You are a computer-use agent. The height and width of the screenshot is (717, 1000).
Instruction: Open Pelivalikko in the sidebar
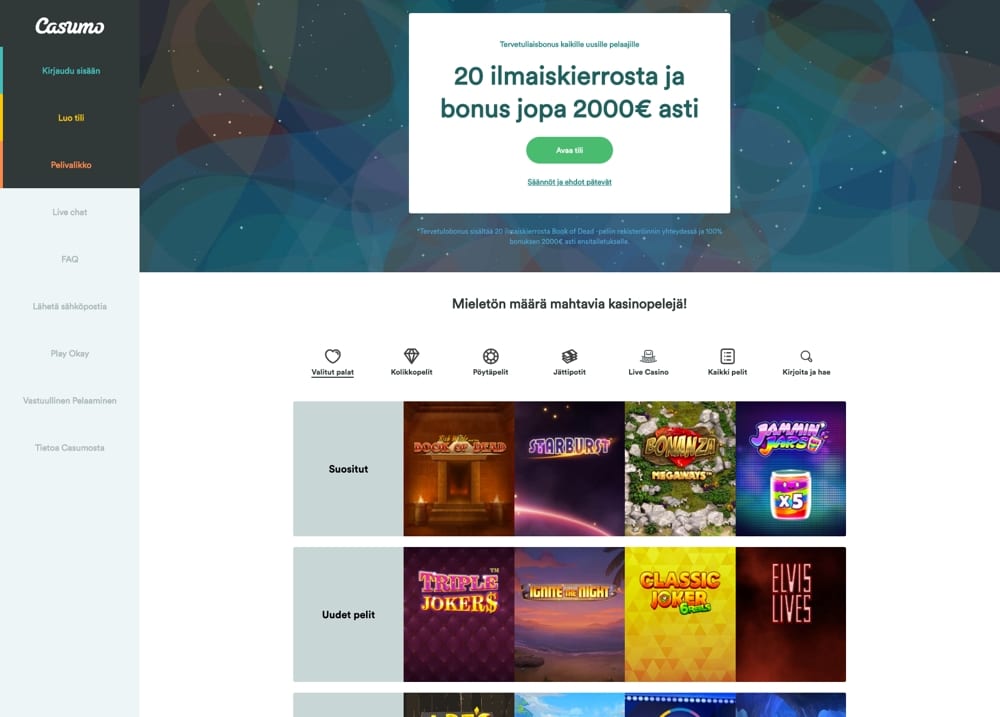(x=71, y=165)
